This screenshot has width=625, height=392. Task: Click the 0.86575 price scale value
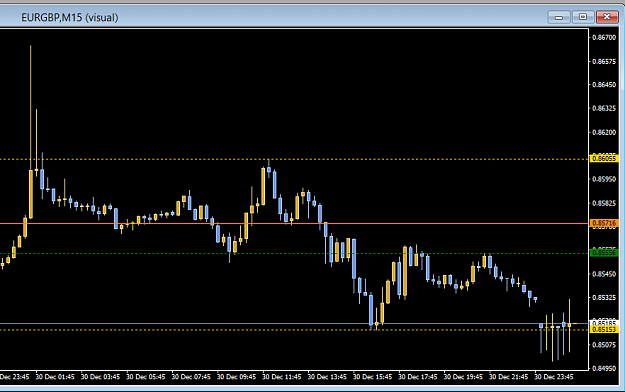[604, 61]
